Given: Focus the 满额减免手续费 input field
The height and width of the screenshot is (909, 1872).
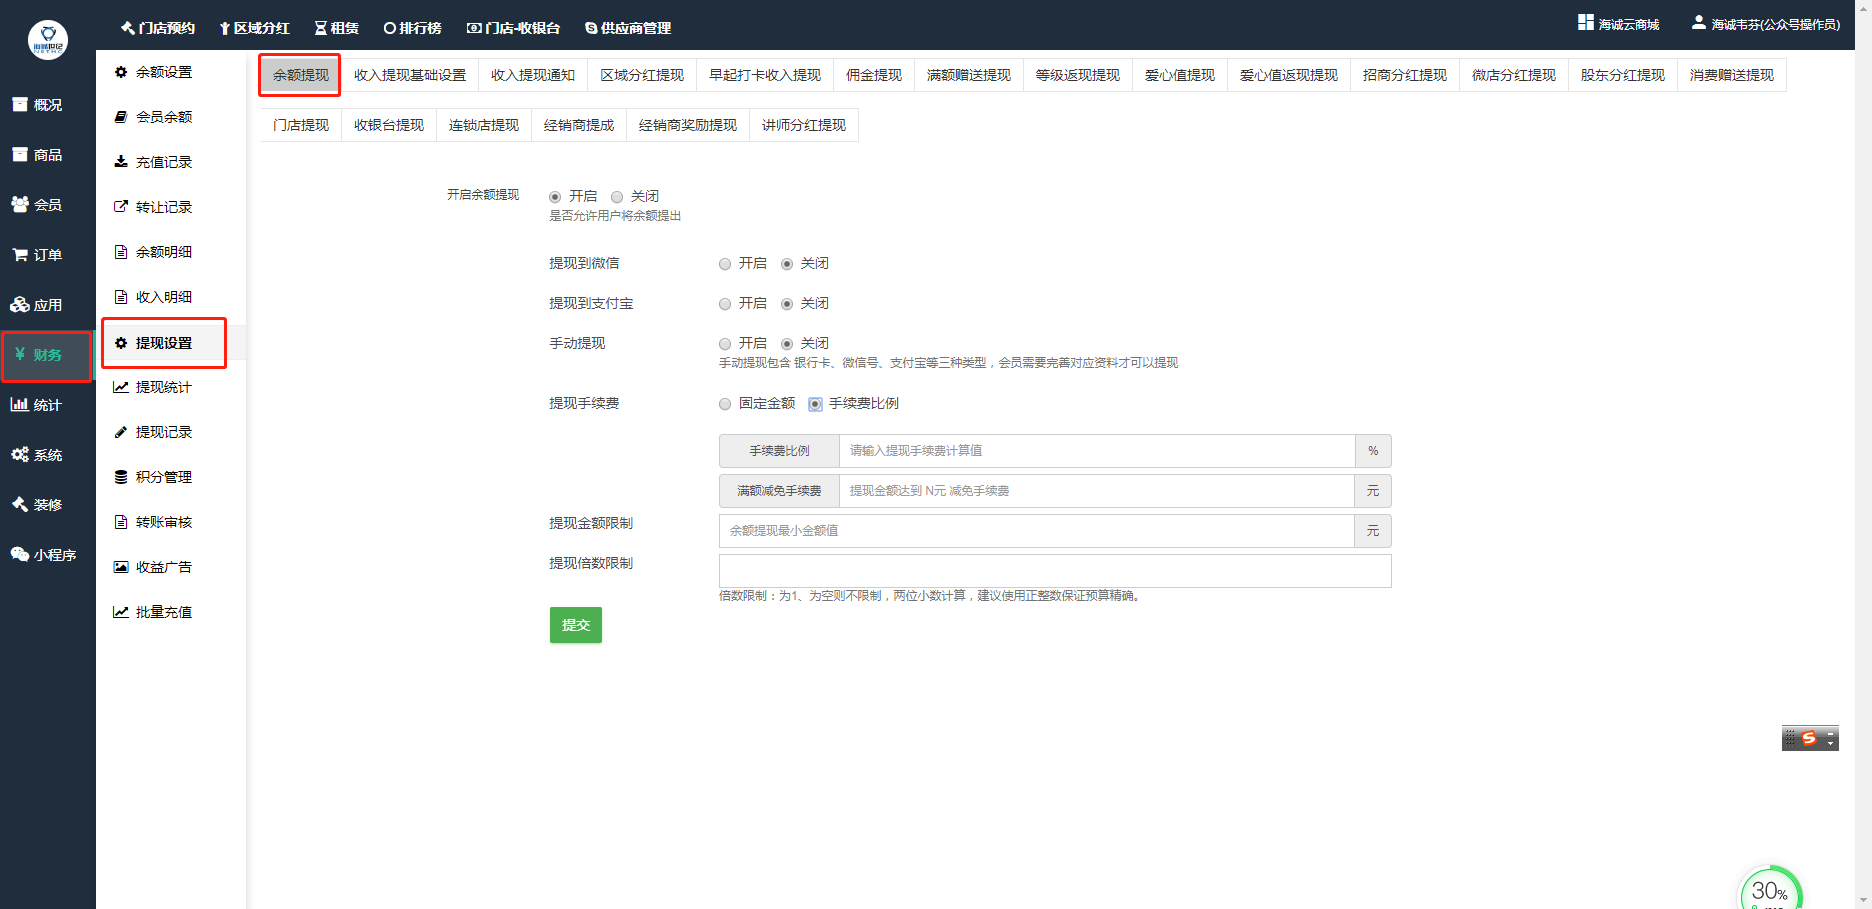Looking at the screenshot, I should click(1097, 491).
